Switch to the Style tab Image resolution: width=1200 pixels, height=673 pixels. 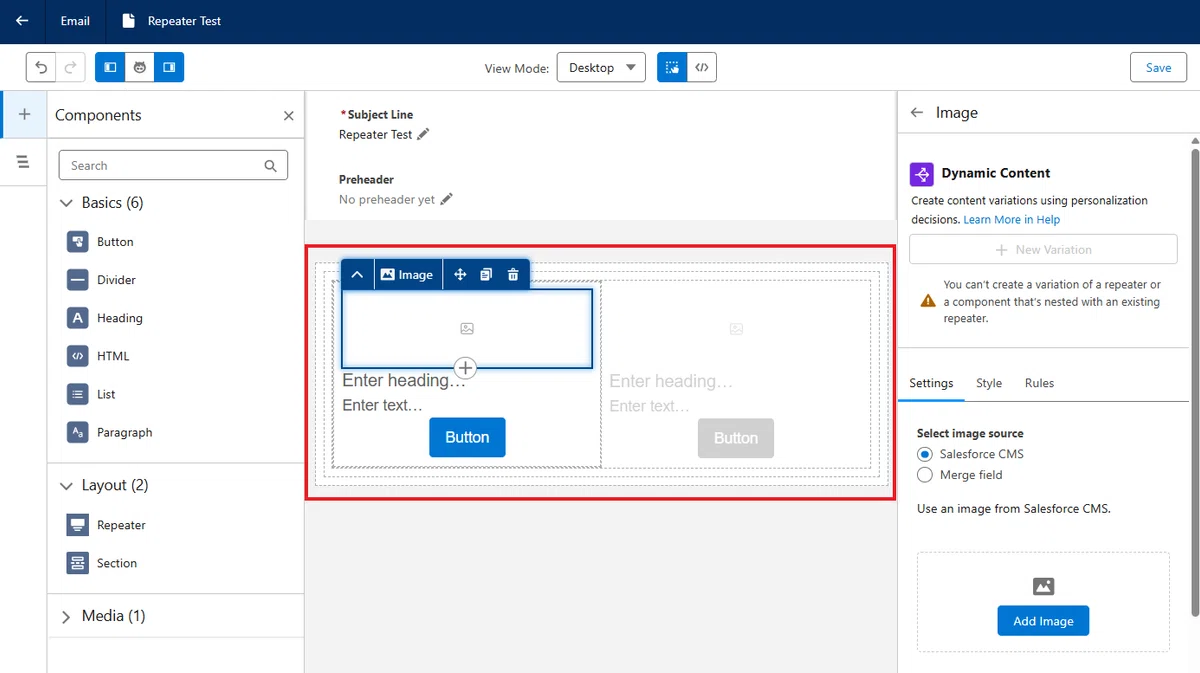(989, 383)
